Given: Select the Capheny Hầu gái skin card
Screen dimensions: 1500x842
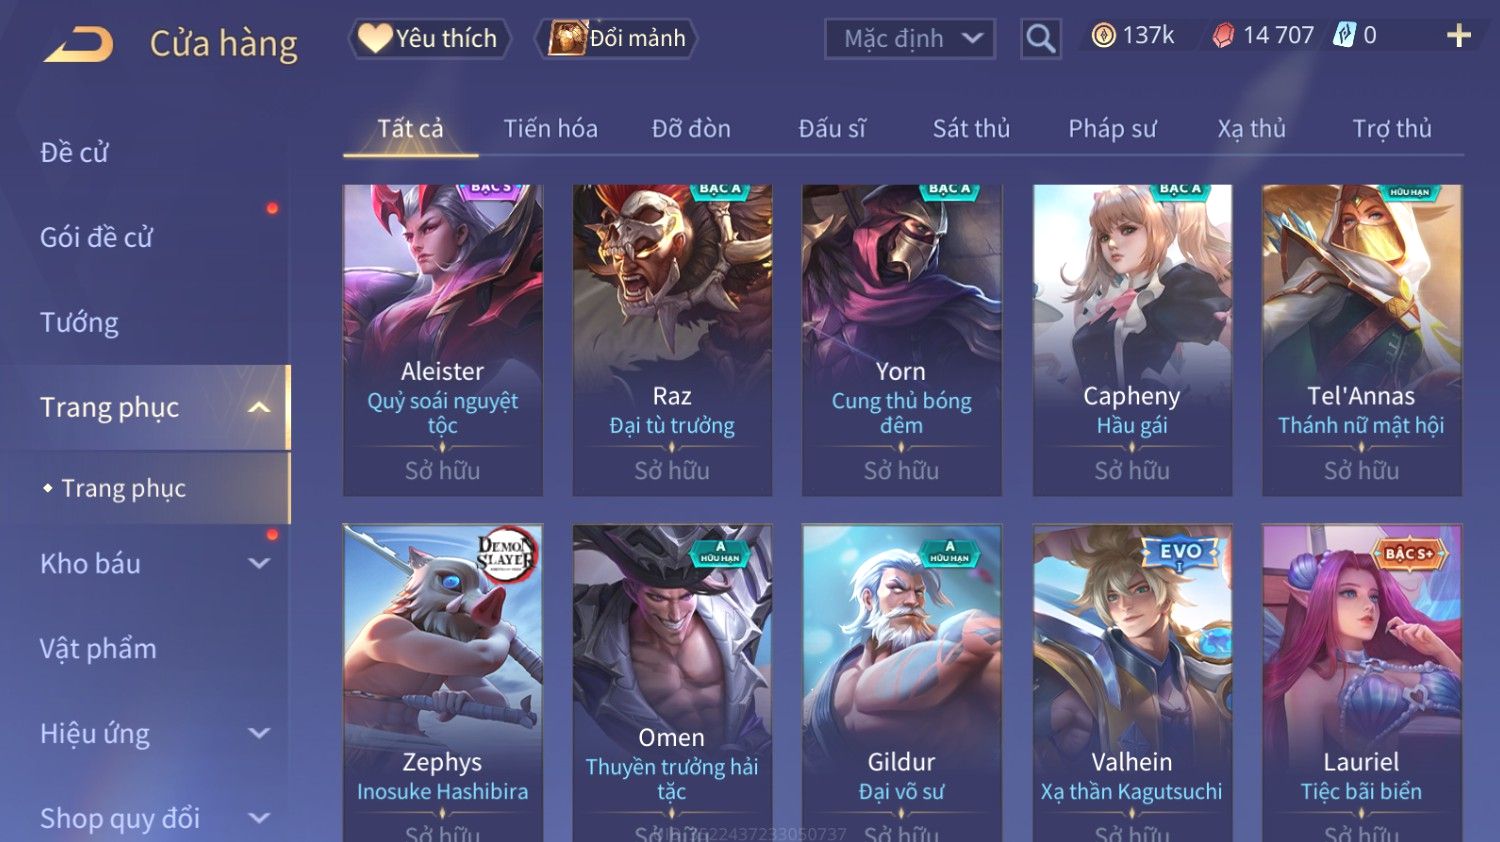Looking at the screenshot, I should [1132, 340].
